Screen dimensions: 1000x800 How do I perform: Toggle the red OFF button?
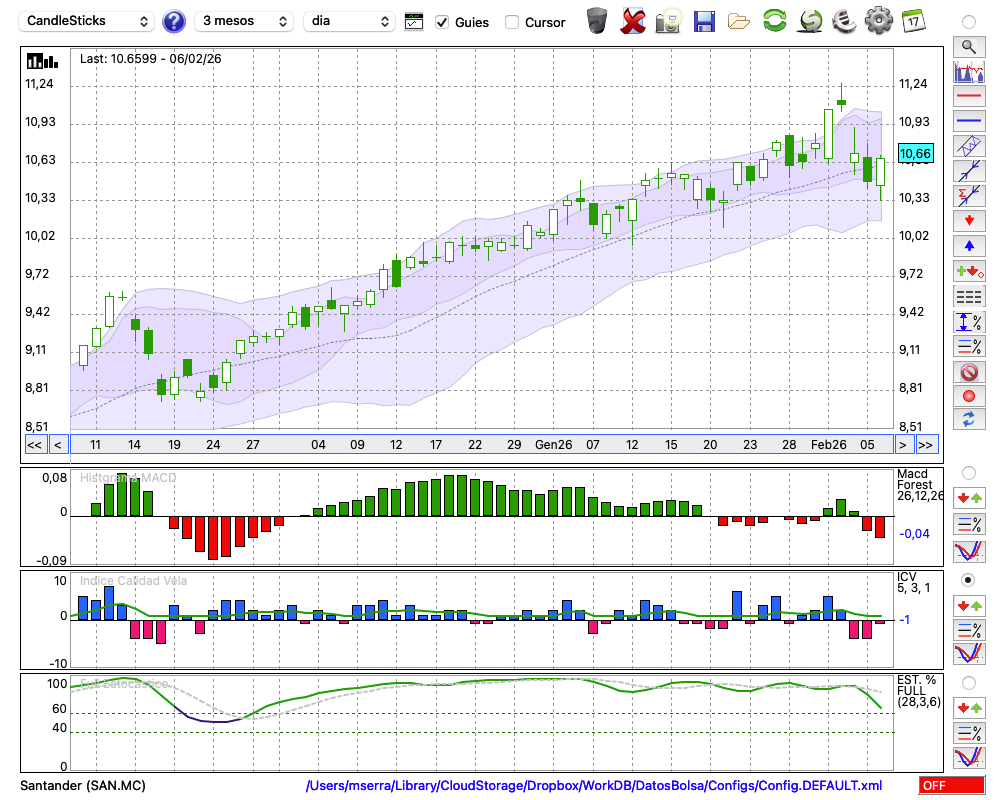tap(952, 785)
